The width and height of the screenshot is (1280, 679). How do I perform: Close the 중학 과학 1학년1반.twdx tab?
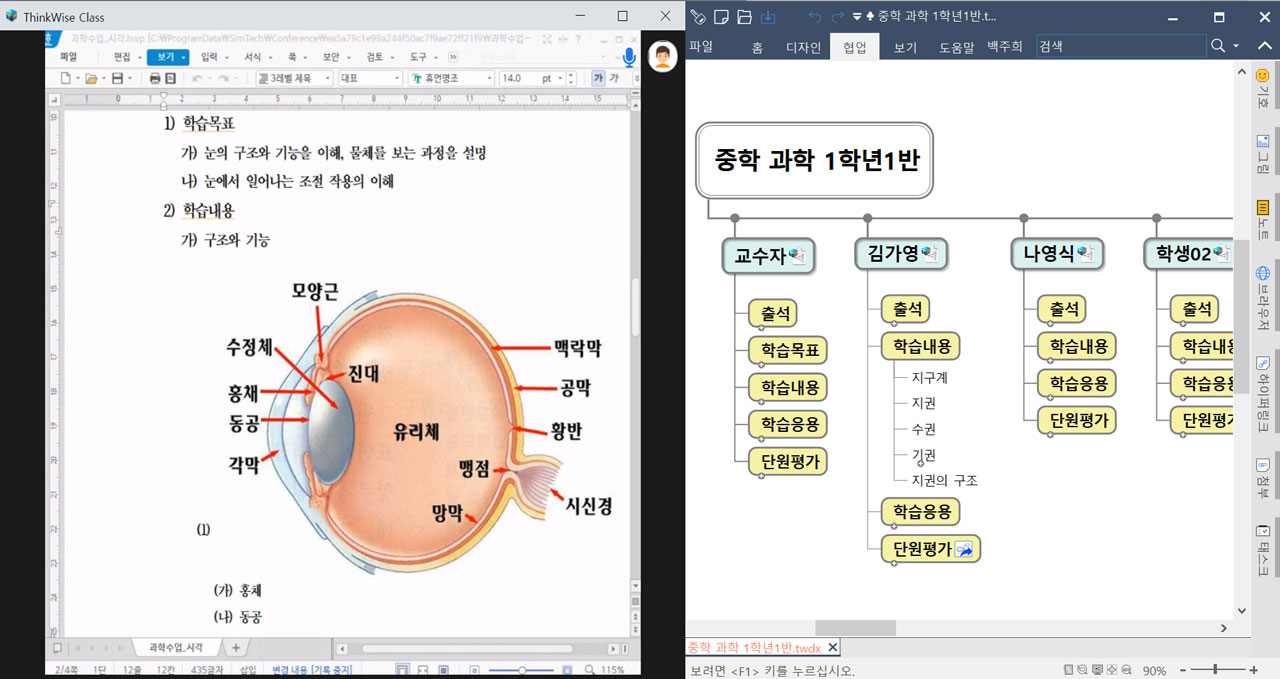click(x=832, y=647)
